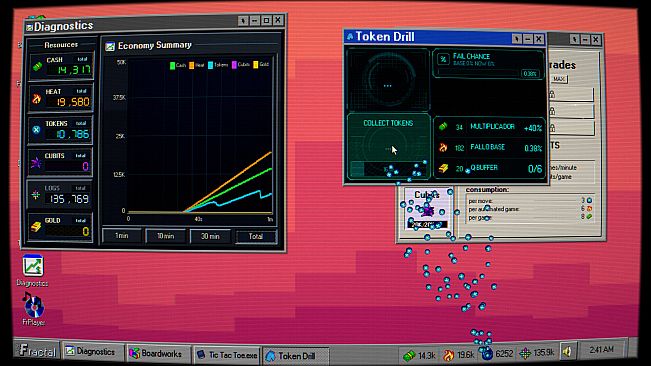This screenshot has width=651, height=366.
Task: Switch chart range to 10min
Action: (165, 236)
